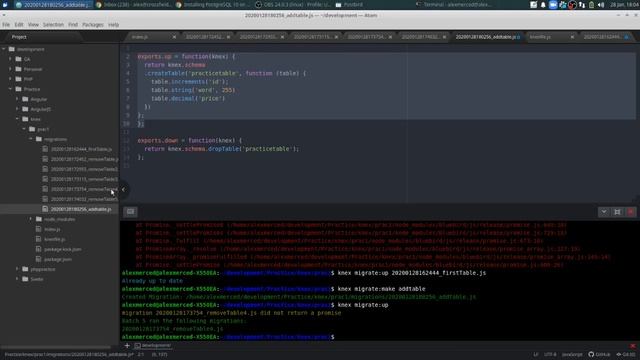Open the File menu
The width and height of the screenshot is (640, 360).
(6, 25)
